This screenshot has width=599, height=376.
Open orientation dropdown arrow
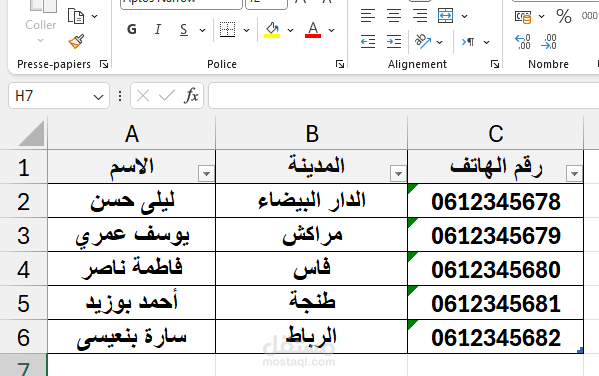(440, 42)
